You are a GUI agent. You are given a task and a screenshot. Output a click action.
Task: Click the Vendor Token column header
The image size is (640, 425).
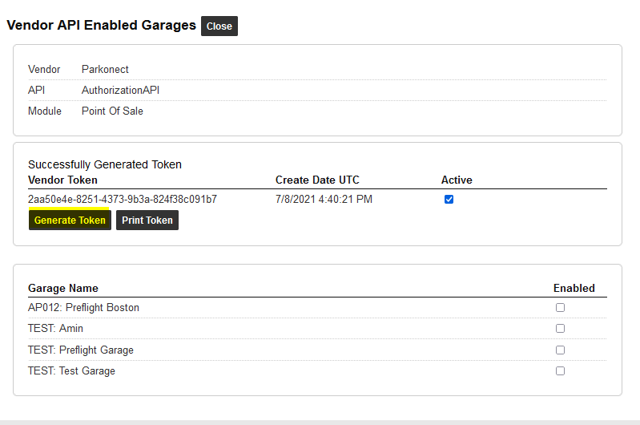click(63, 180)
